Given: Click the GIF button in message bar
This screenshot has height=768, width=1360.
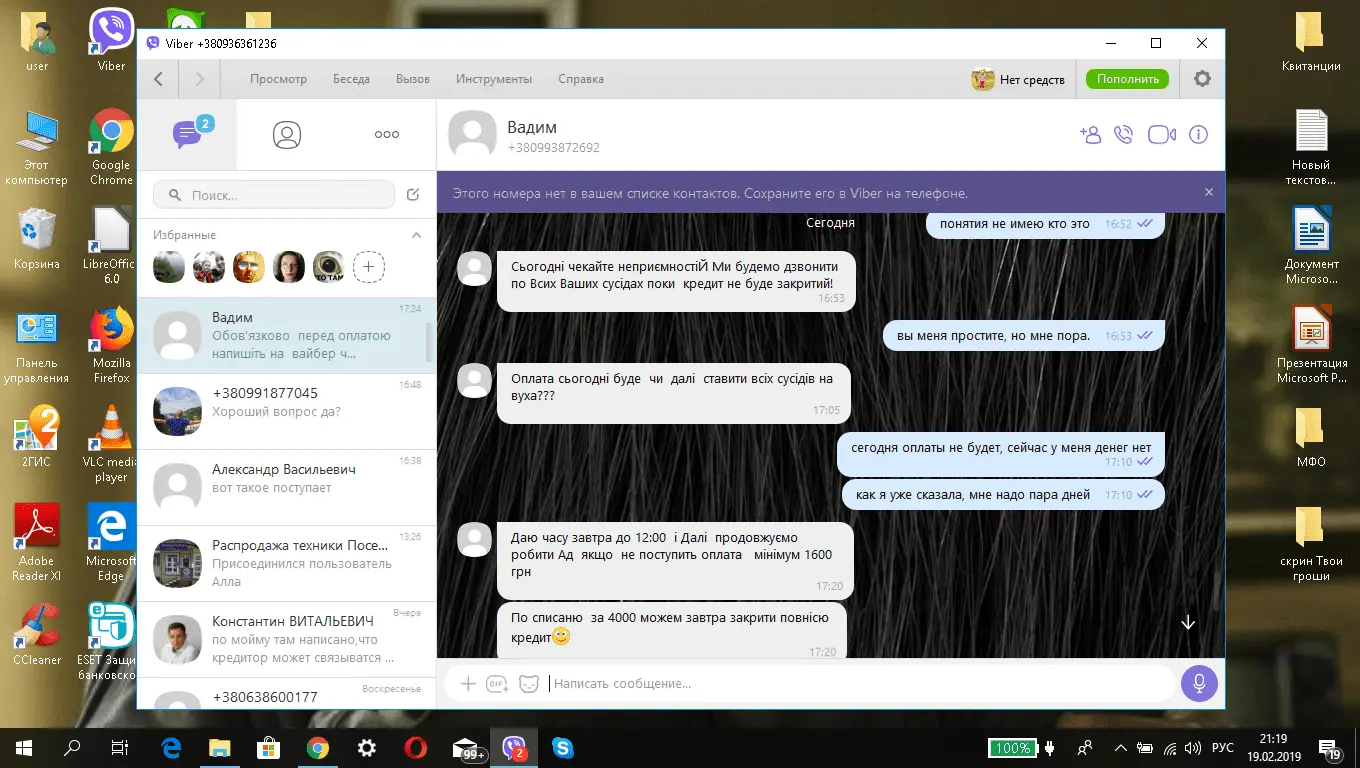Looking at the screenshot, I should (x=497, y=684).
